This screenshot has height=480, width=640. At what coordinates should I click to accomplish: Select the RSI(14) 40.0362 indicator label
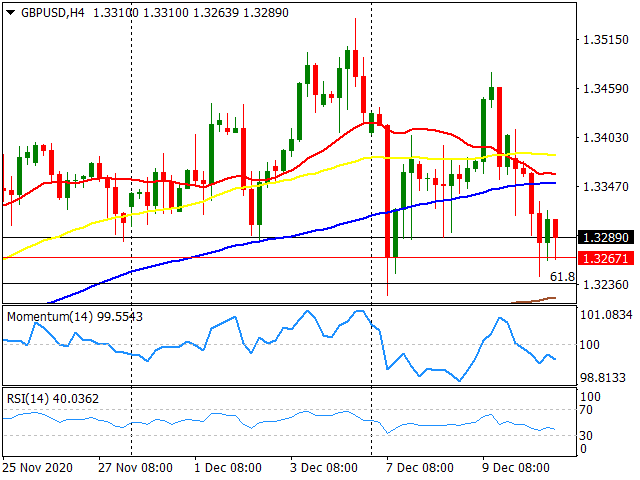(x=53, y=398)
